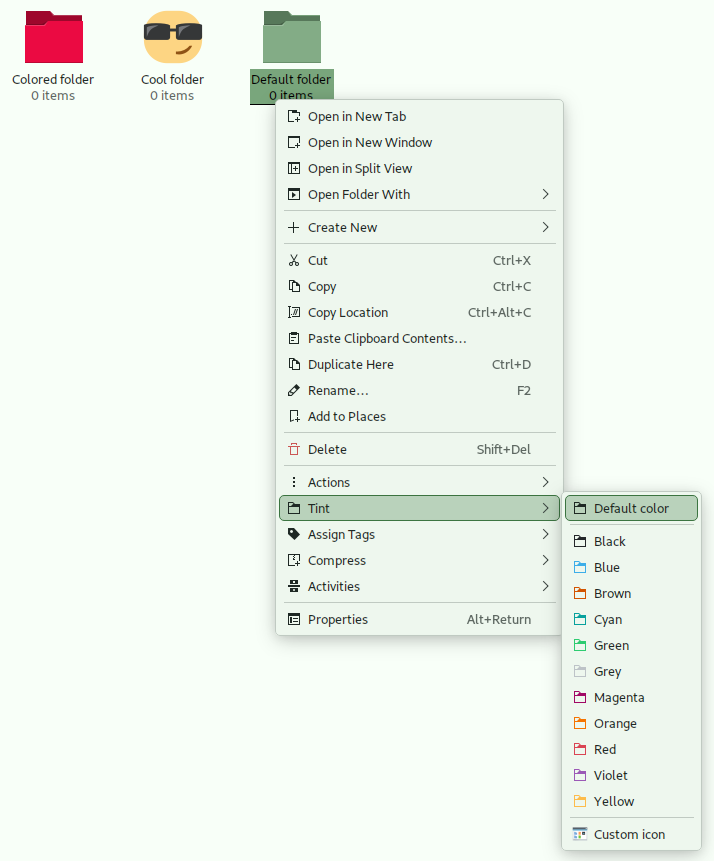Pick the Orange tint option

coord(632,723)
